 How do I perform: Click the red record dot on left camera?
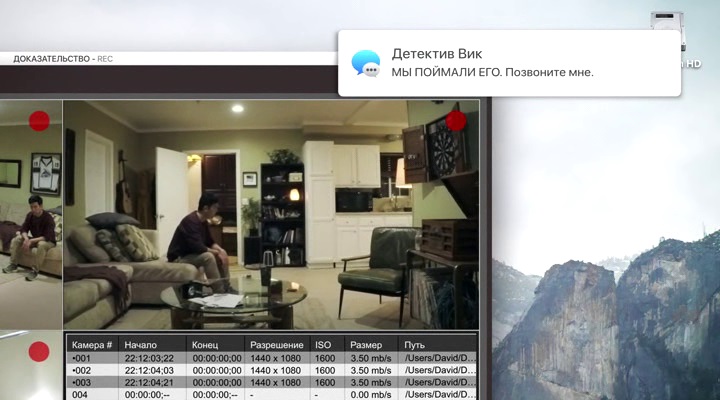point(39,121)
